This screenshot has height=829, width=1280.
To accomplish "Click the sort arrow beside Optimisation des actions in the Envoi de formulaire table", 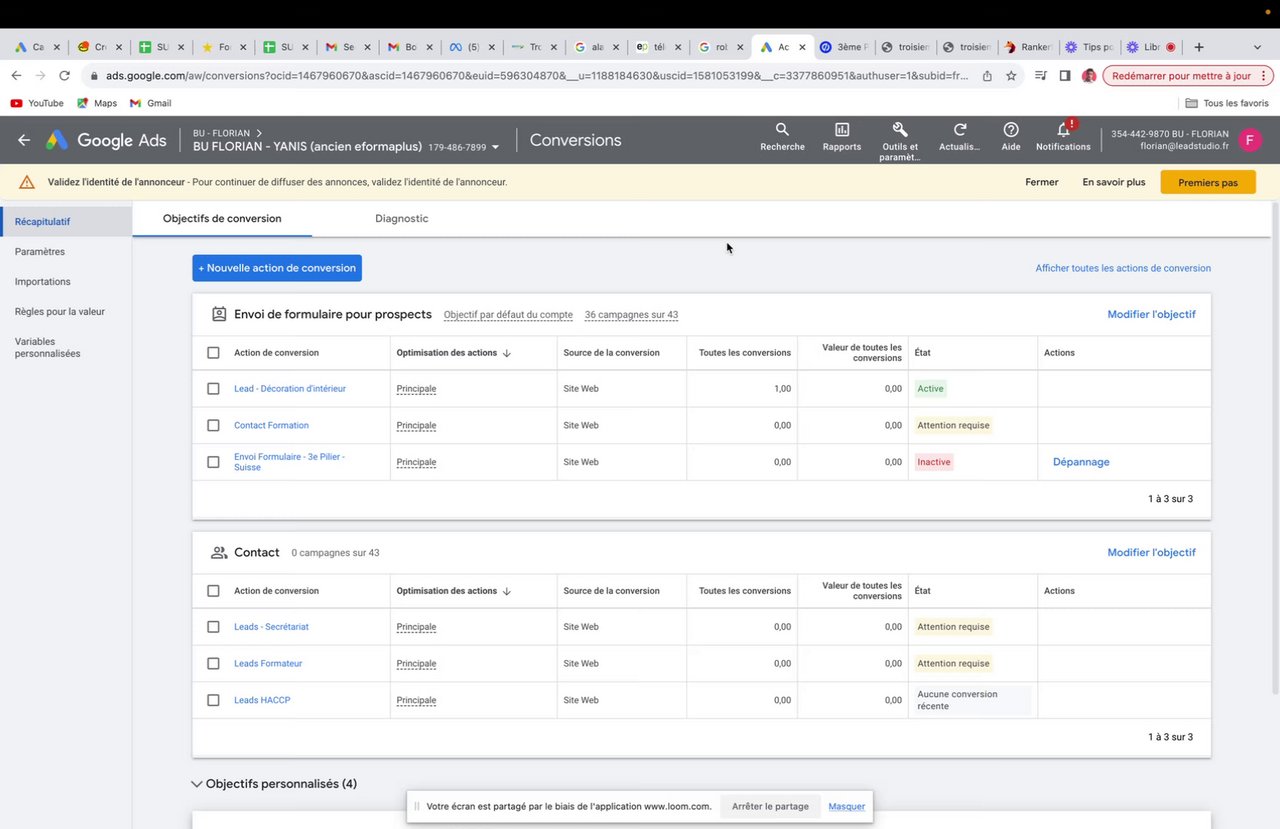I will (x=507, y=353).
